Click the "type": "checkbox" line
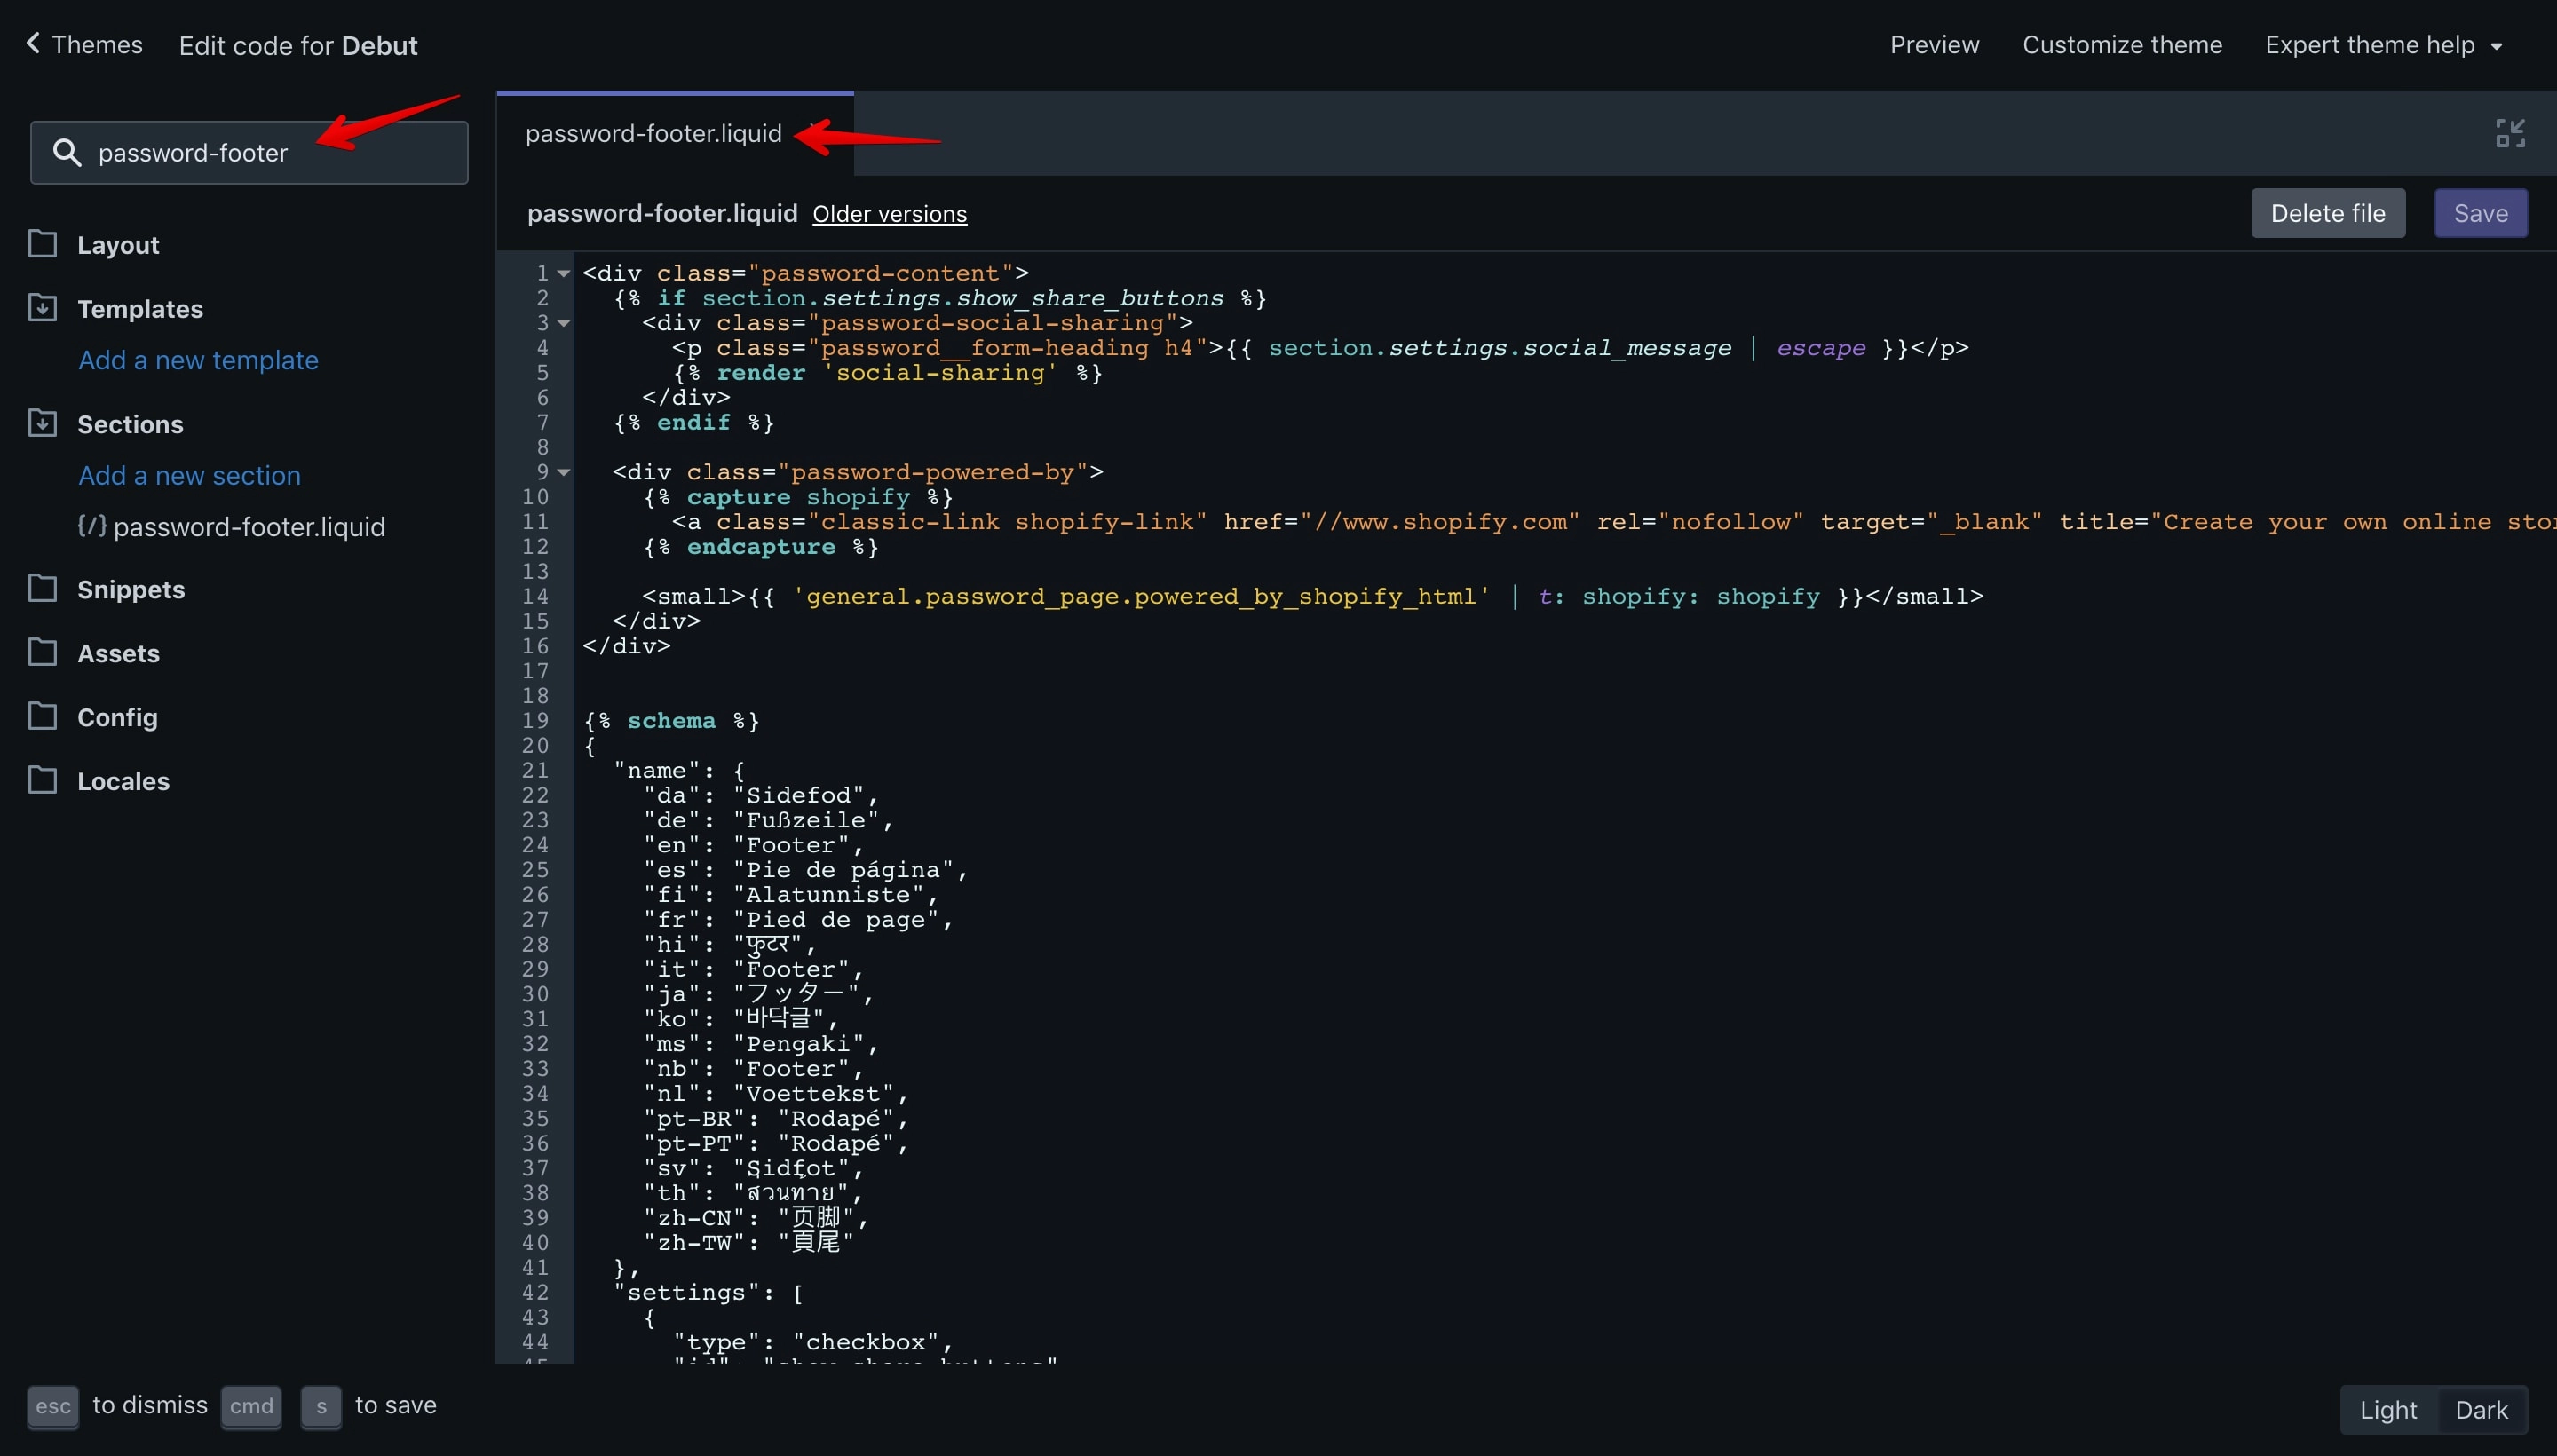The image size is (2557, 1456). pos(813,1343)
